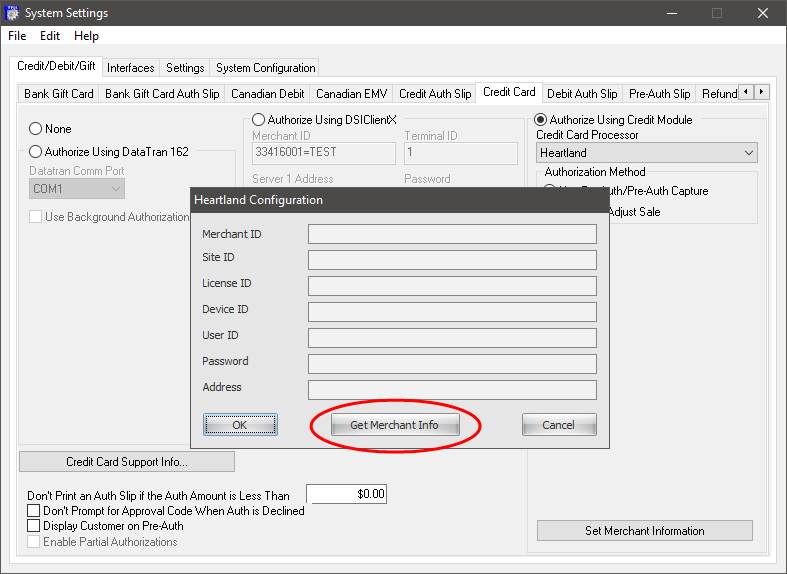This screenshot has width=787, height=574.
Task: Click the Heartland Password input field
Action: (452, 364)
